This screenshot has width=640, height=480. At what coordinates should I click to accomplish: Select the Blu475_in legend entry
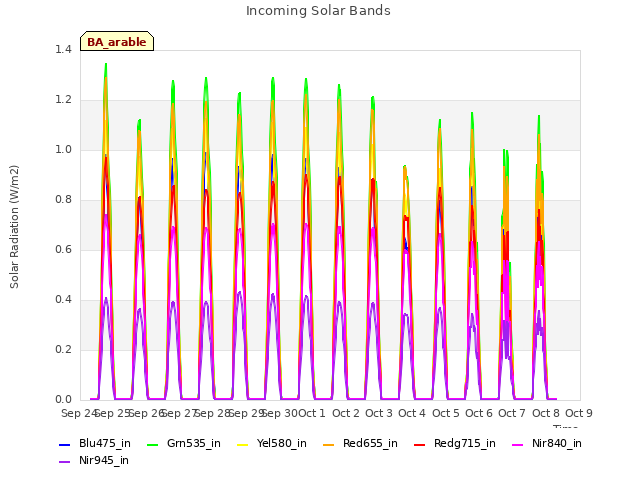95,443
